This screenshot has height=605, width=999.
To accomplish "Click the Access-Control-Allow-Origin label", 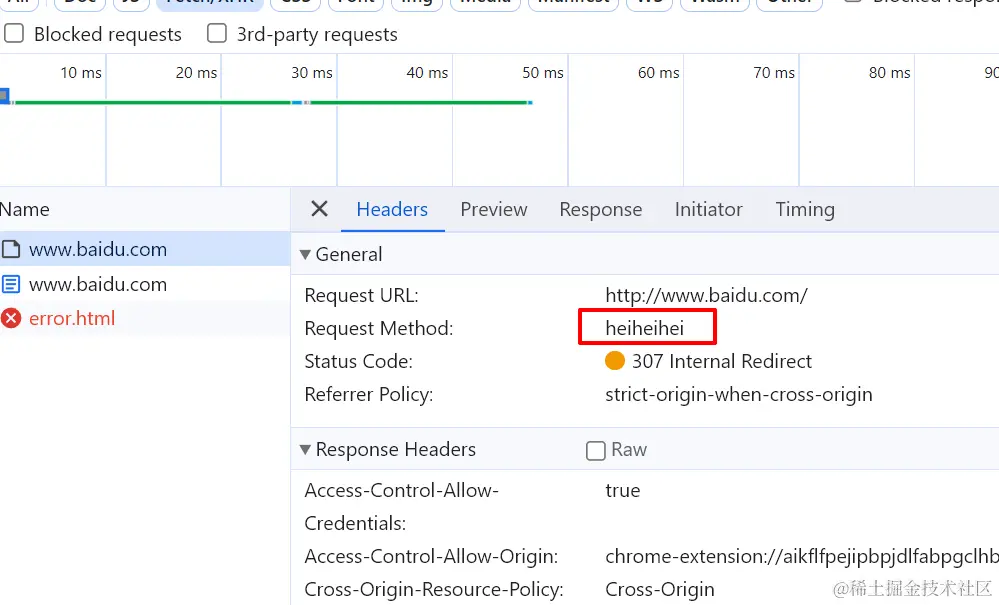I will [x=431, y=556].
